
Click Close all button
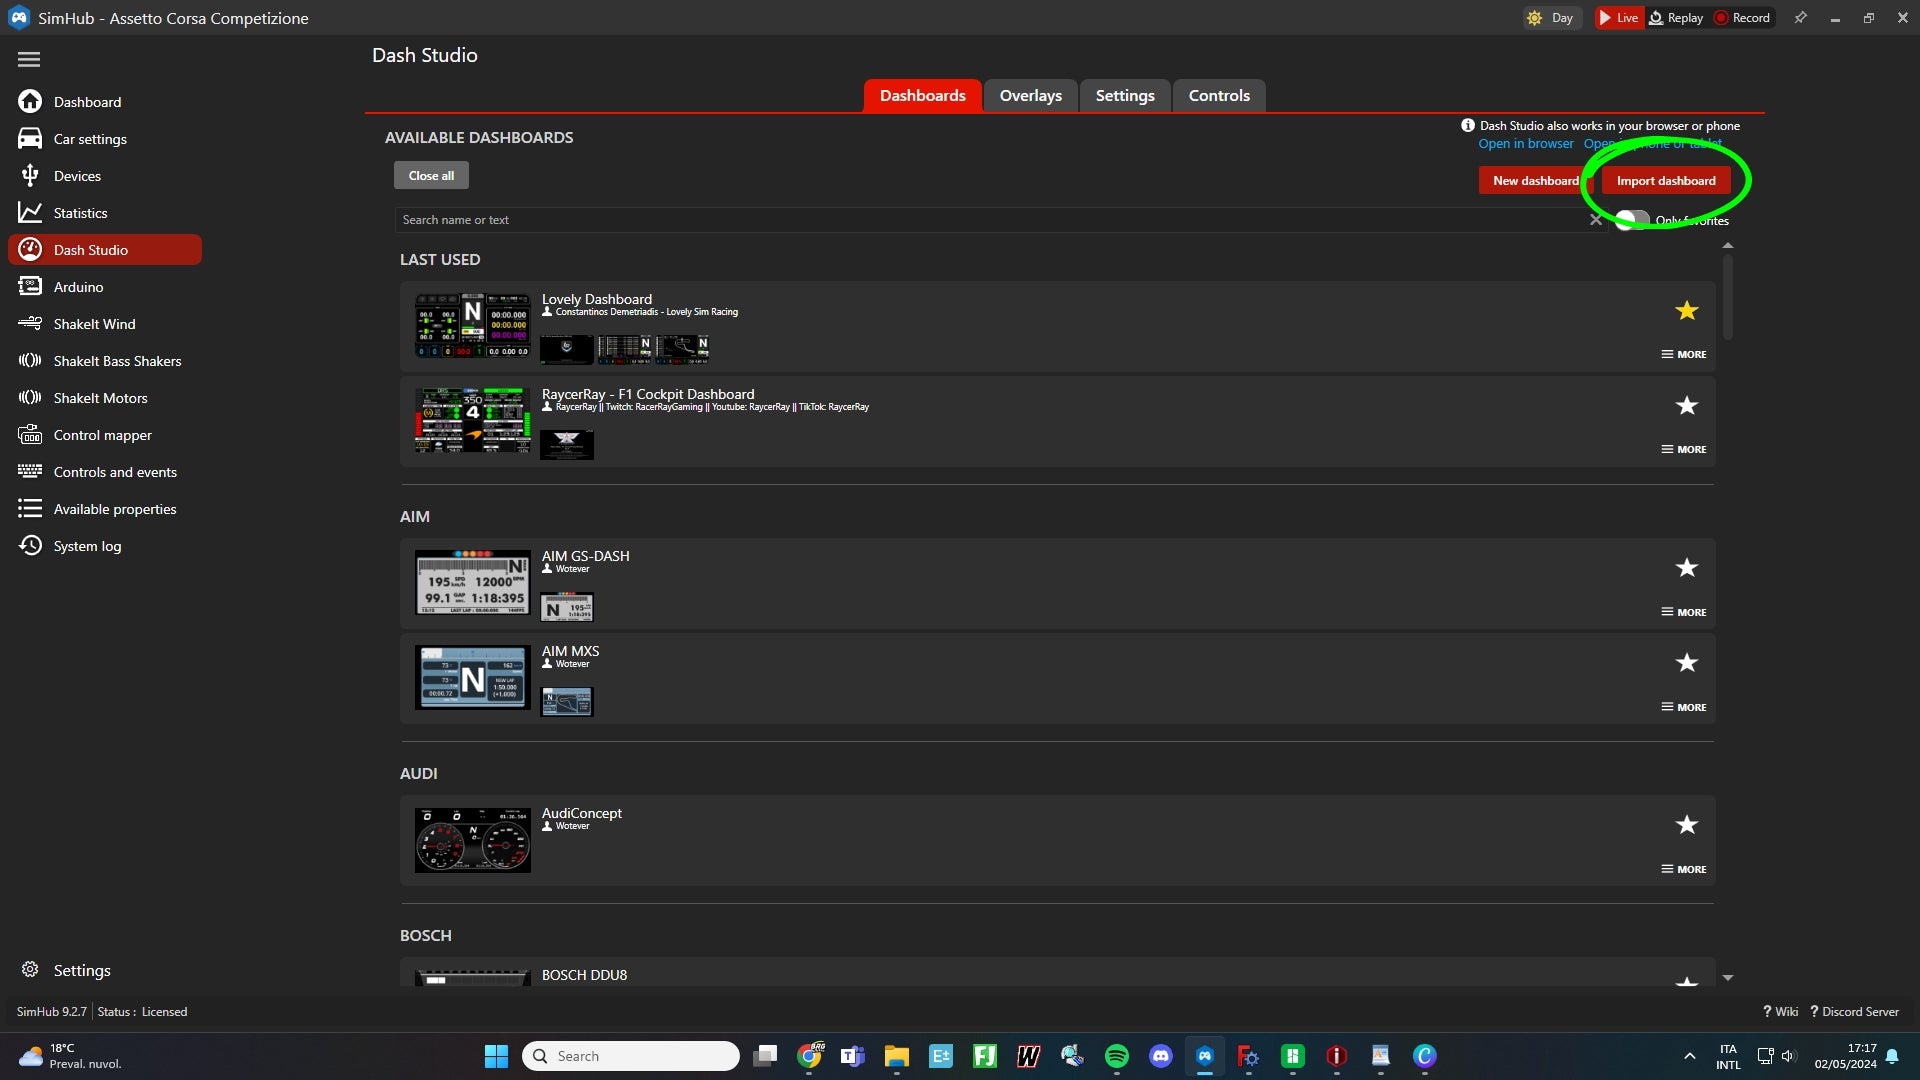[431, 176]
